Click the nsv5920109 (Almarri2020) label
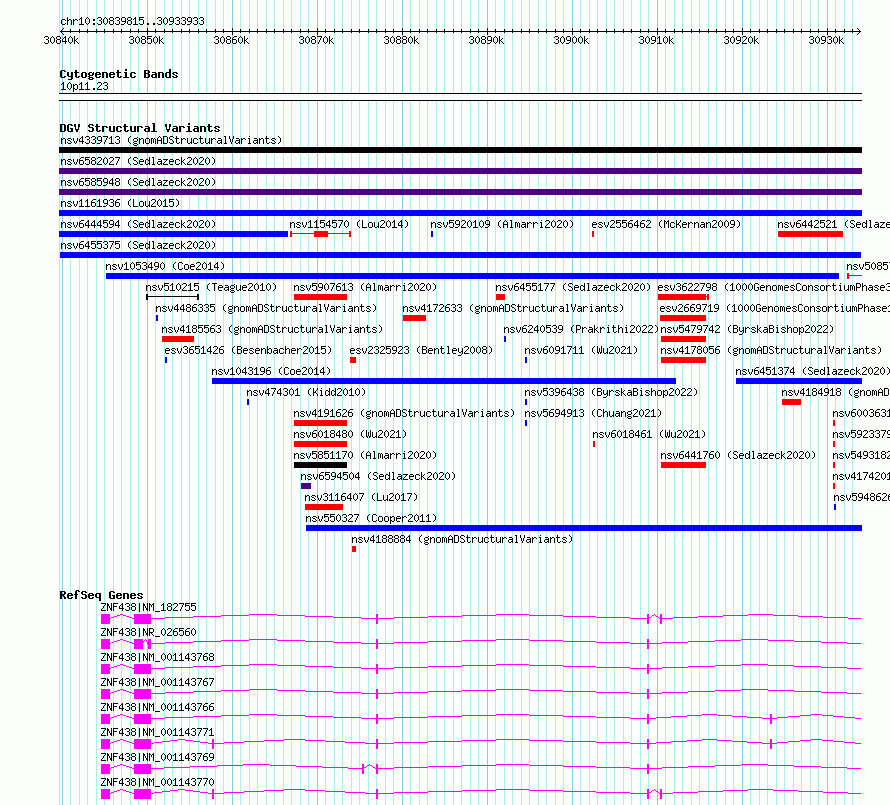 click(502, 224)
